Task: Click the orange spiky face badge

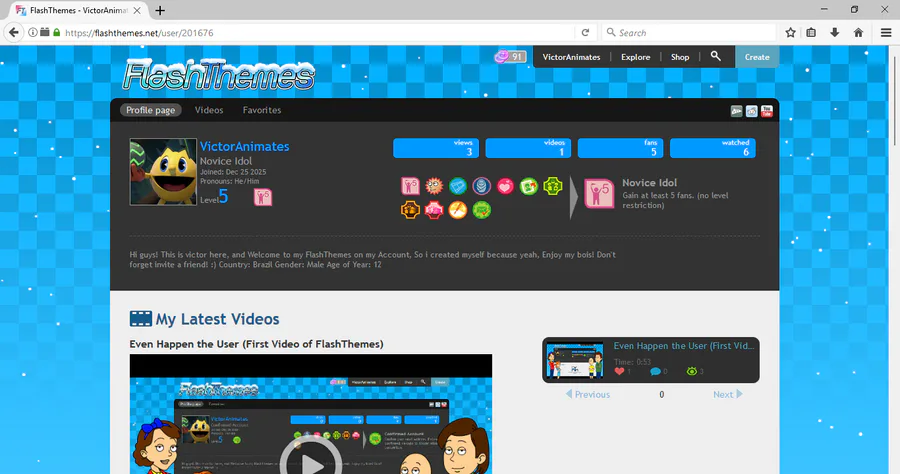Action: [434, 186]
